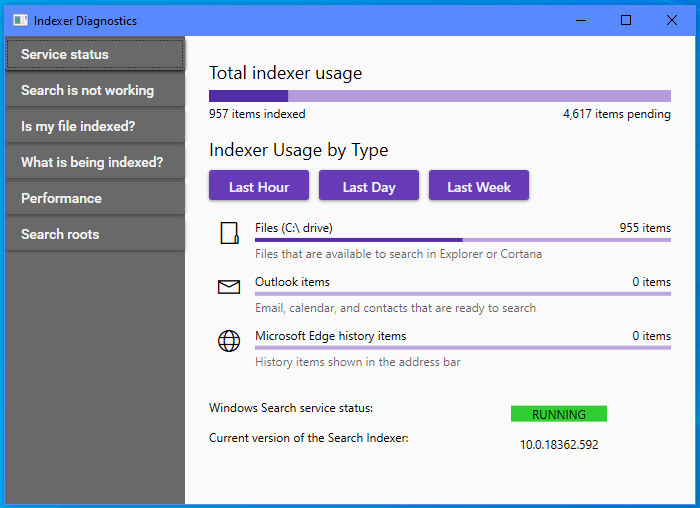
Task: Click the Edge history '0 items' count
Action: coord(651,336)
